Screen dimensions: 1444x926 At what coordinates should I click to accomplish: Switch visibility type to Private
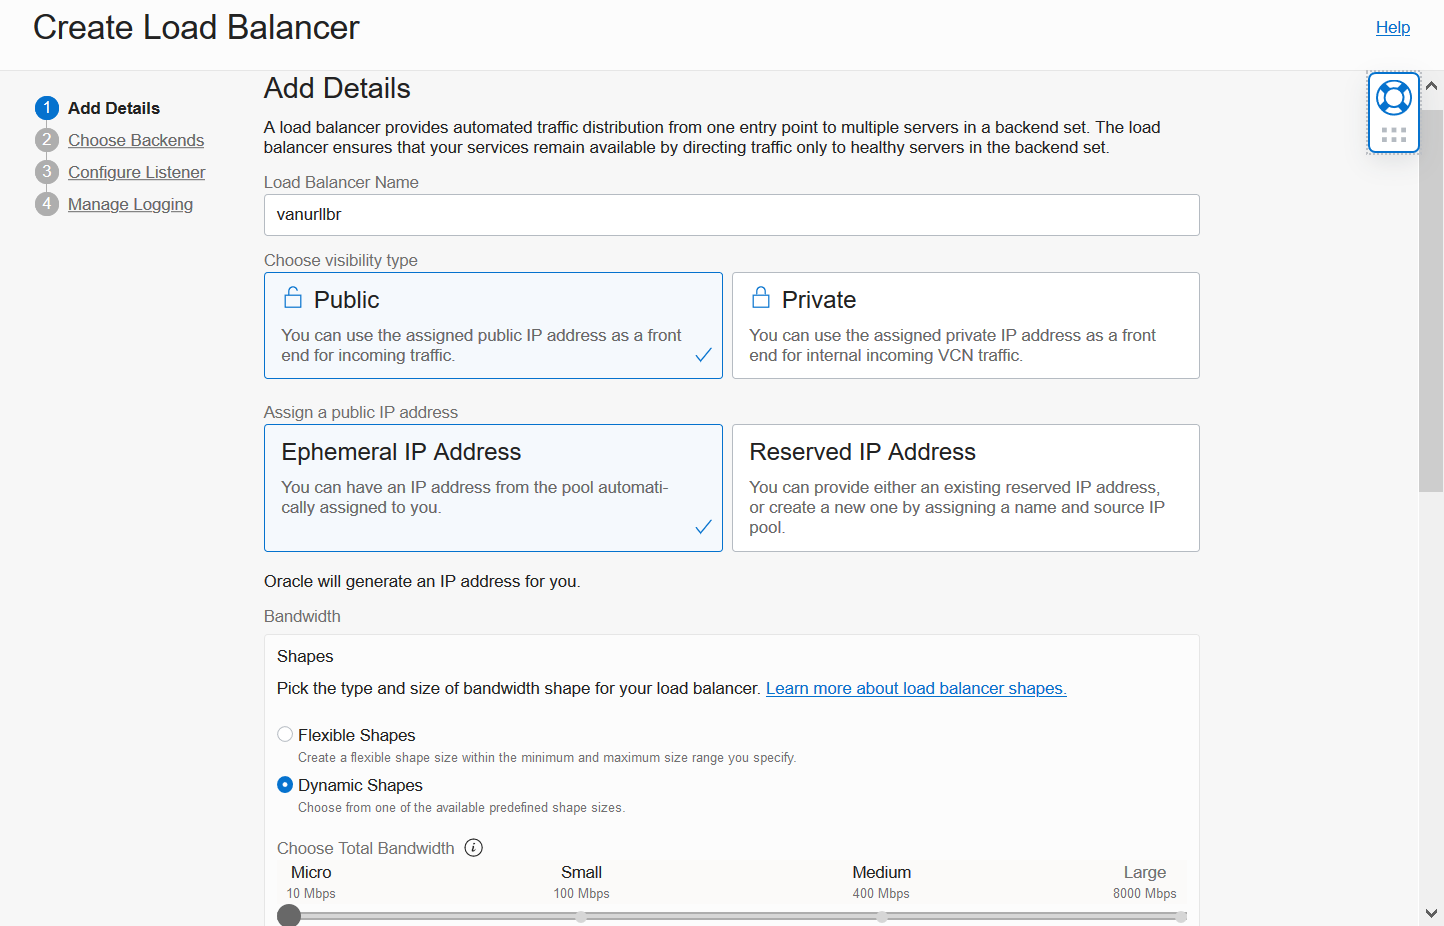coord(965,325)
